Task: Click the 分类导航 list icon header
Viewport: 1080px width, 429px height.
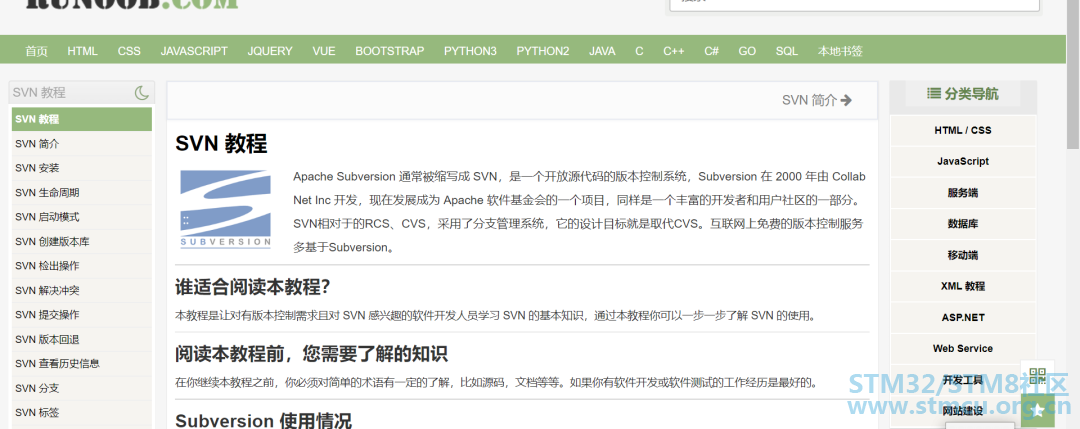Action: 962,94
